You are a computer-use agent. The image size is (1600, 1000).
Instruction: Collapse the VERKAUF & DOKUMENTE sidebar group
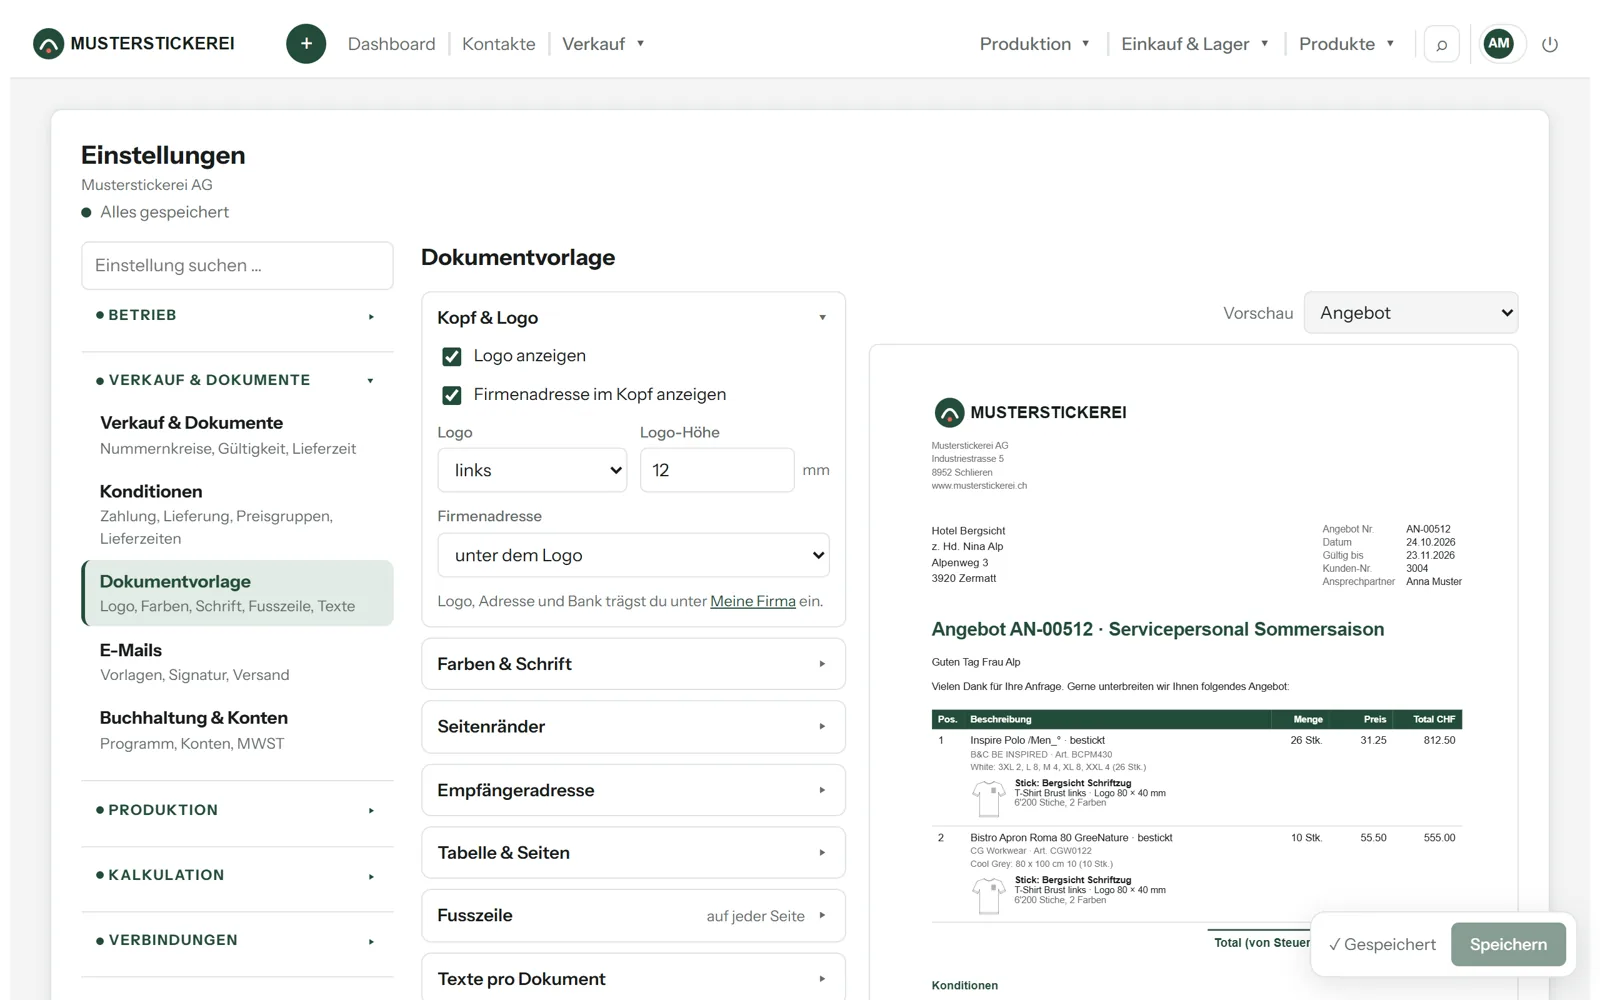pyautogui.click(x=237, y=380)
